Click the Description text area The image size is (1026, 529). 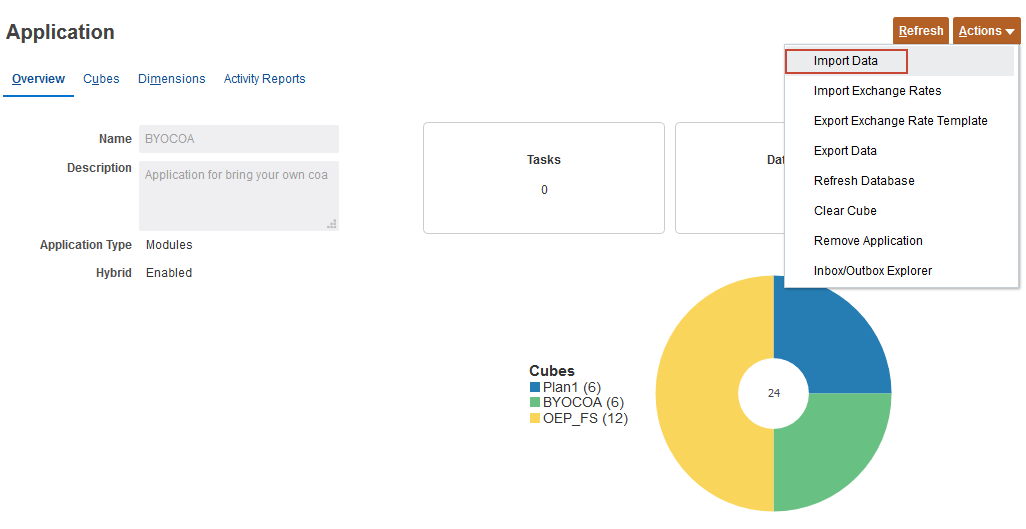[239, 195]
